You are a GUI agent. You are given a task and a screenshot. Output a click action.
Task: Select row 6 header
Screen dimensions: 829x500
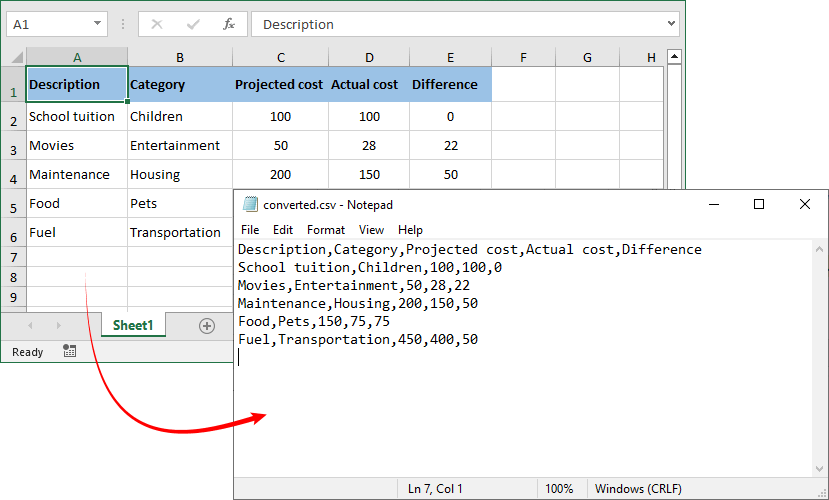tap(13, 232)
